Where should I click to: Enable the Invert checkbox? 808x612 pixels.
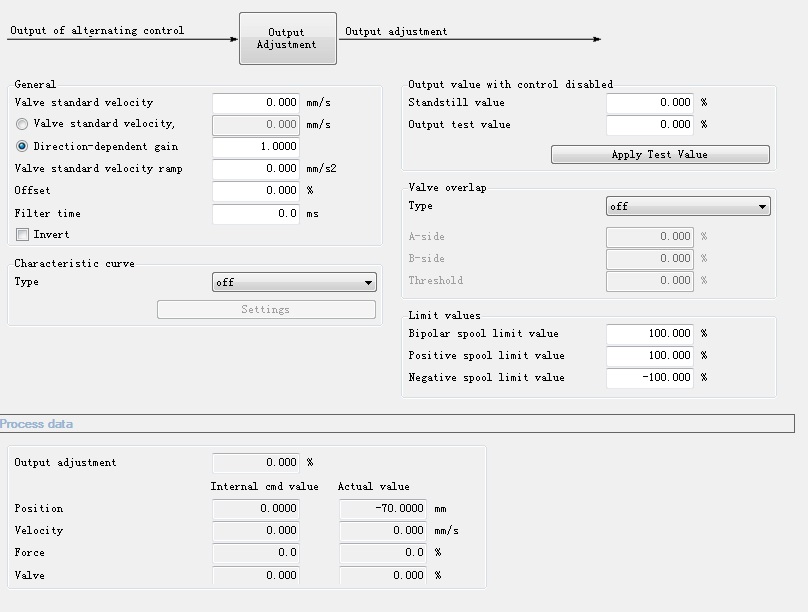[x=22, y=235]
